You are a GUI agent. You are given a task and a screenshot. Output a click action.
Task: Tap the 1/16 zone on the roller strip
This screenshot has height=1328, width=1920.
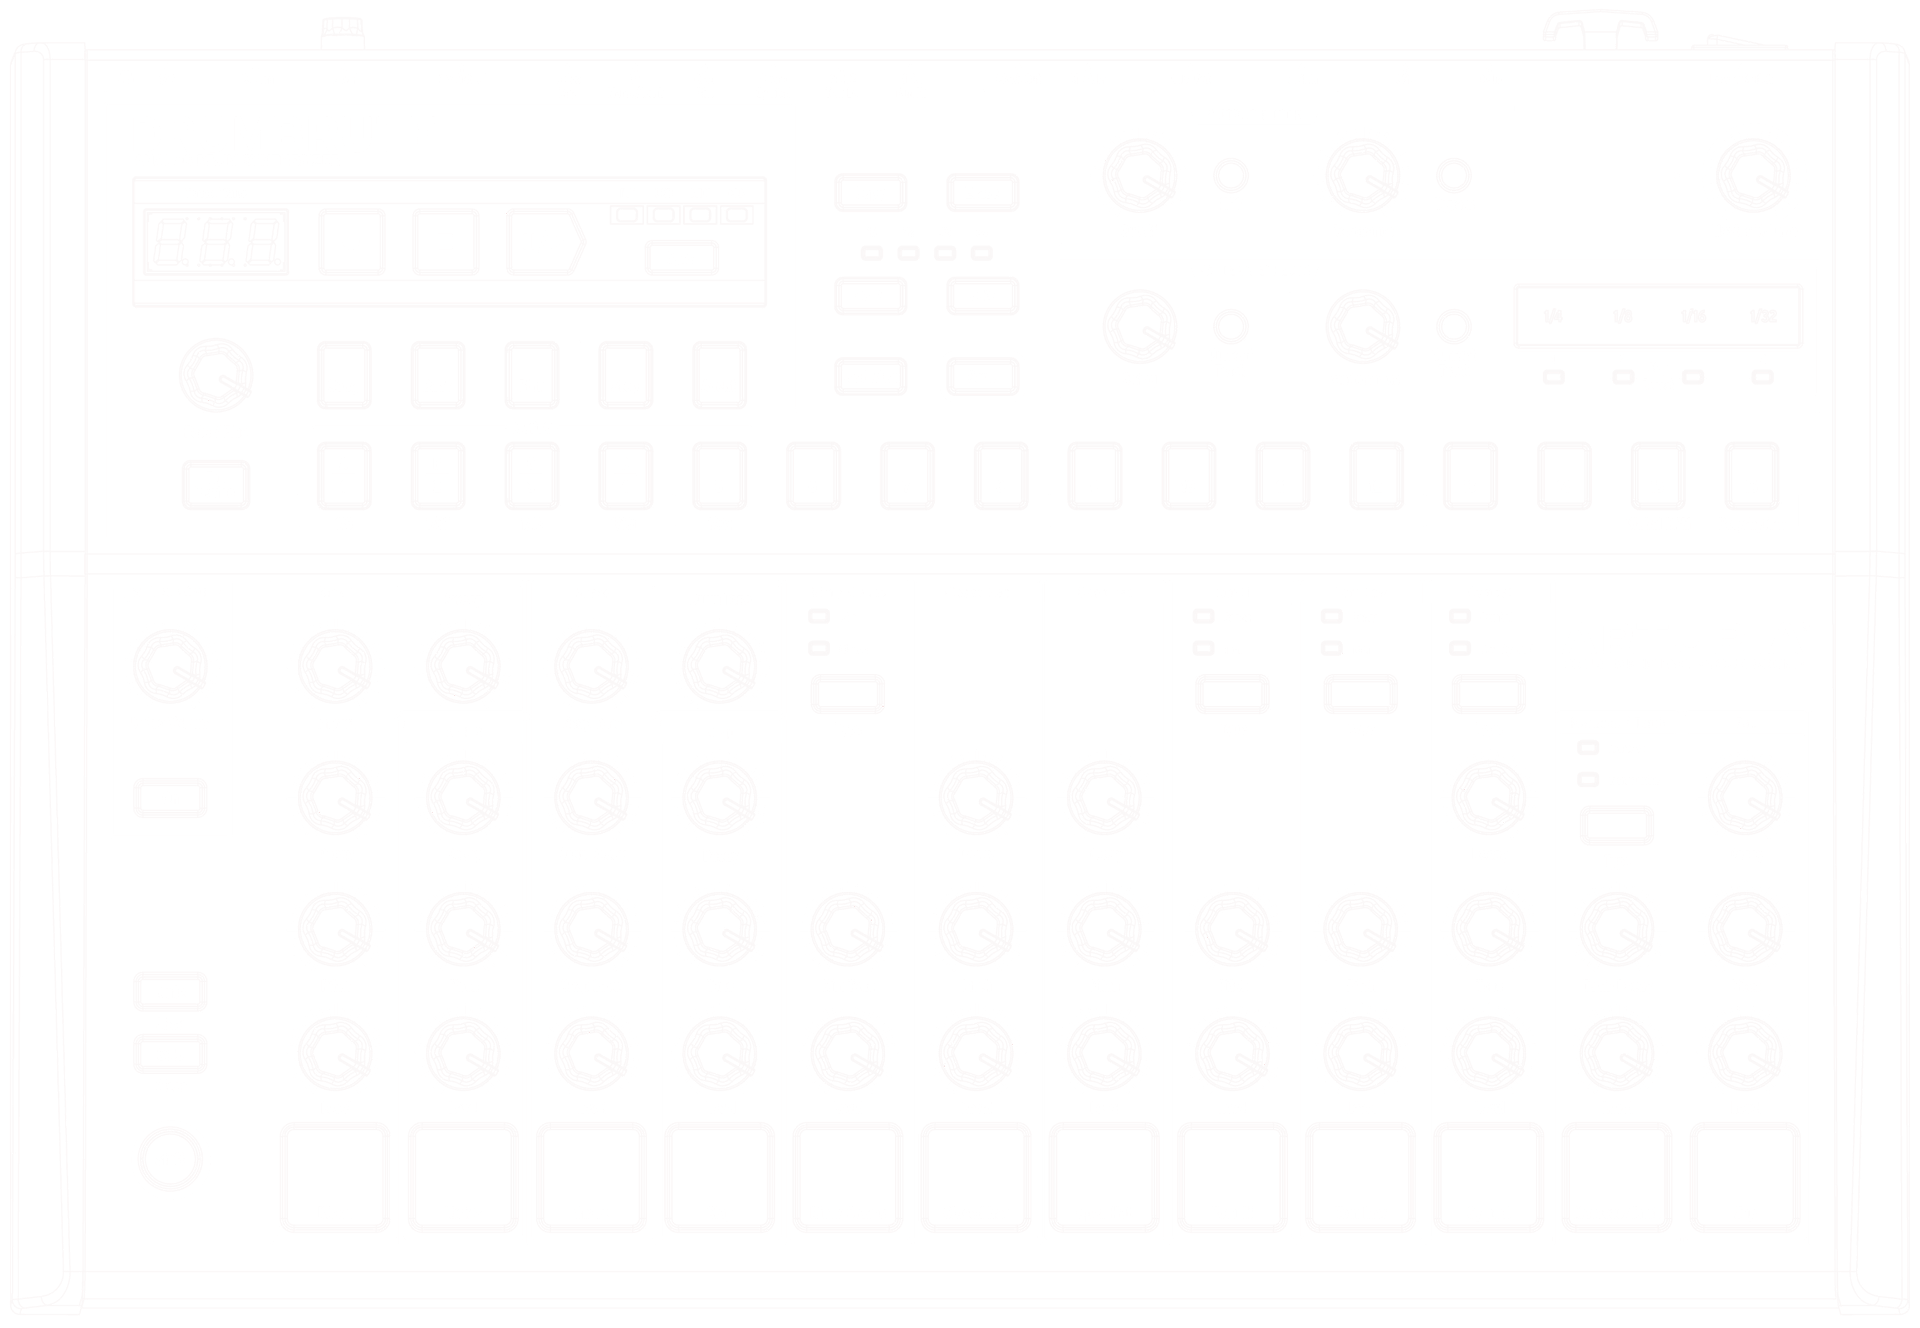pos(1693,317)
